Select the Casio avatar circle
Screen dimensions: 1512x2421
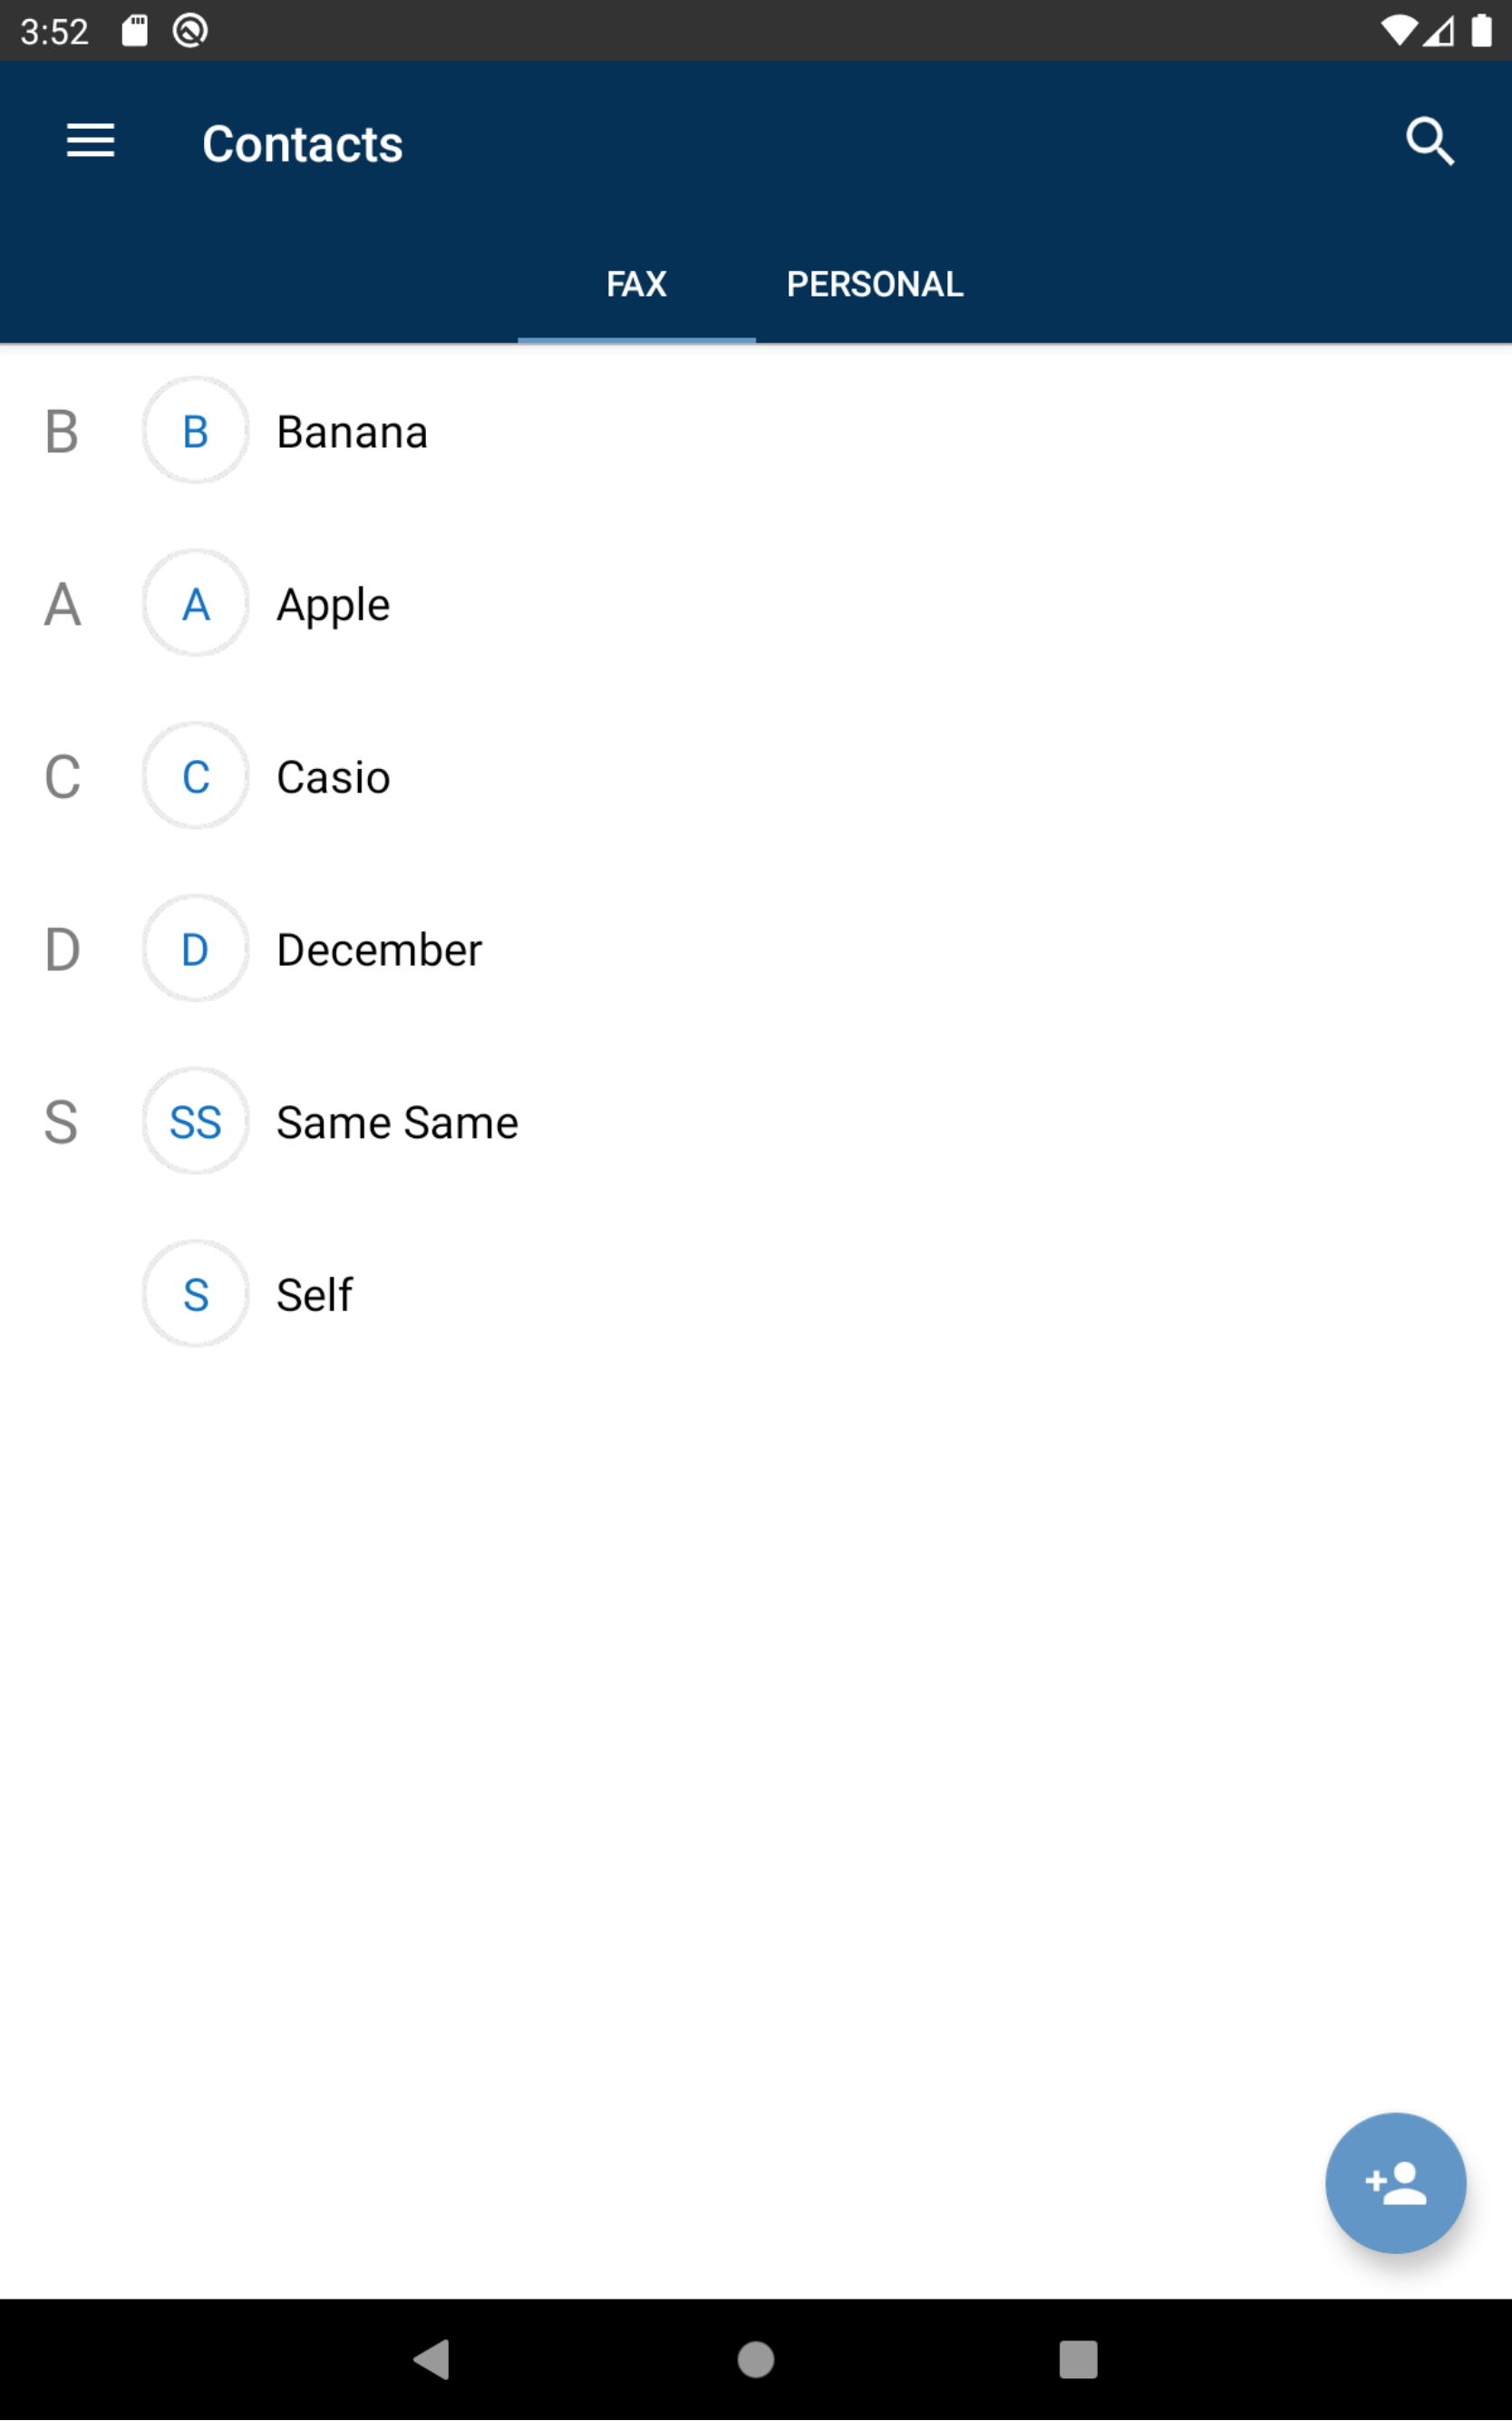tap(195, 776)
